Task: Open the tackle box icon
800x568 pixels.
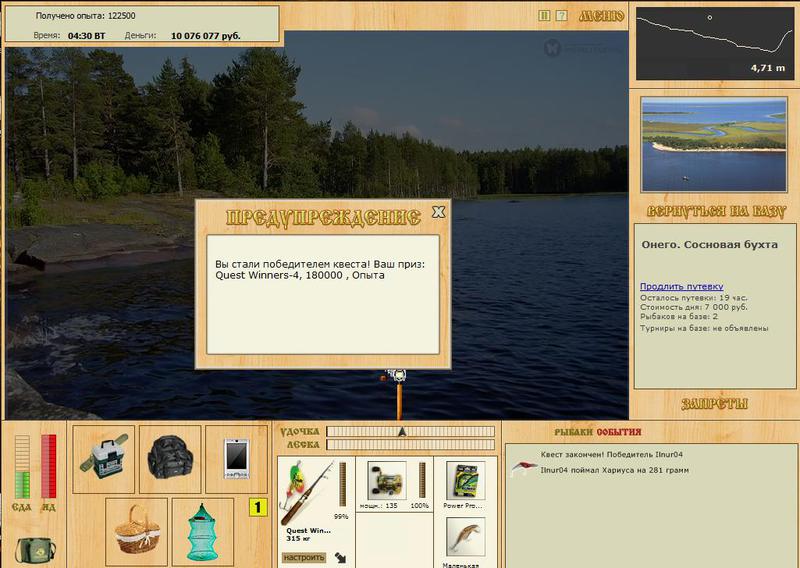Action: [104, 459]
